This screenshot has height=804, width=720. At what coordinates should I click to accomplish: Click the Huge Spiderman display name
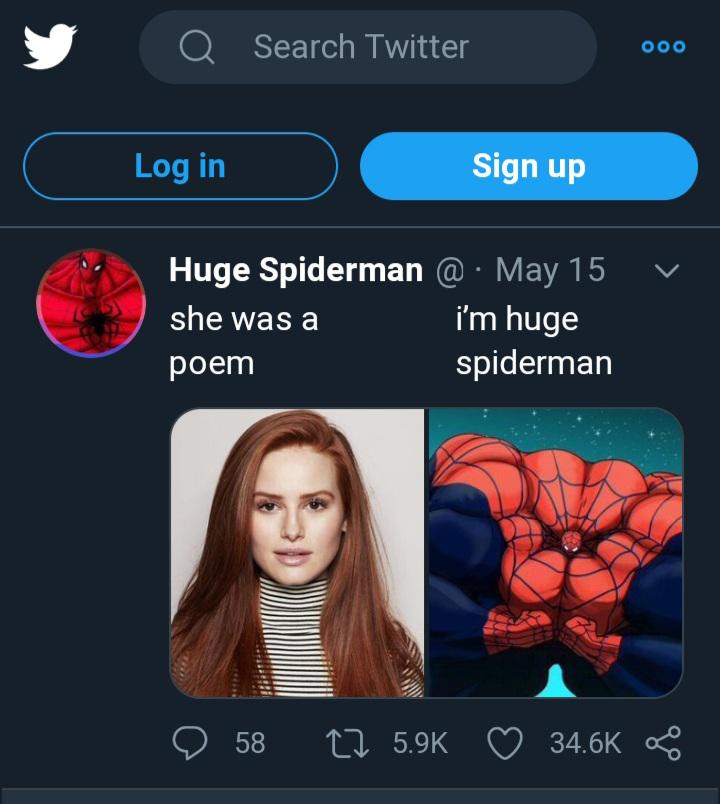coord(296,270)
